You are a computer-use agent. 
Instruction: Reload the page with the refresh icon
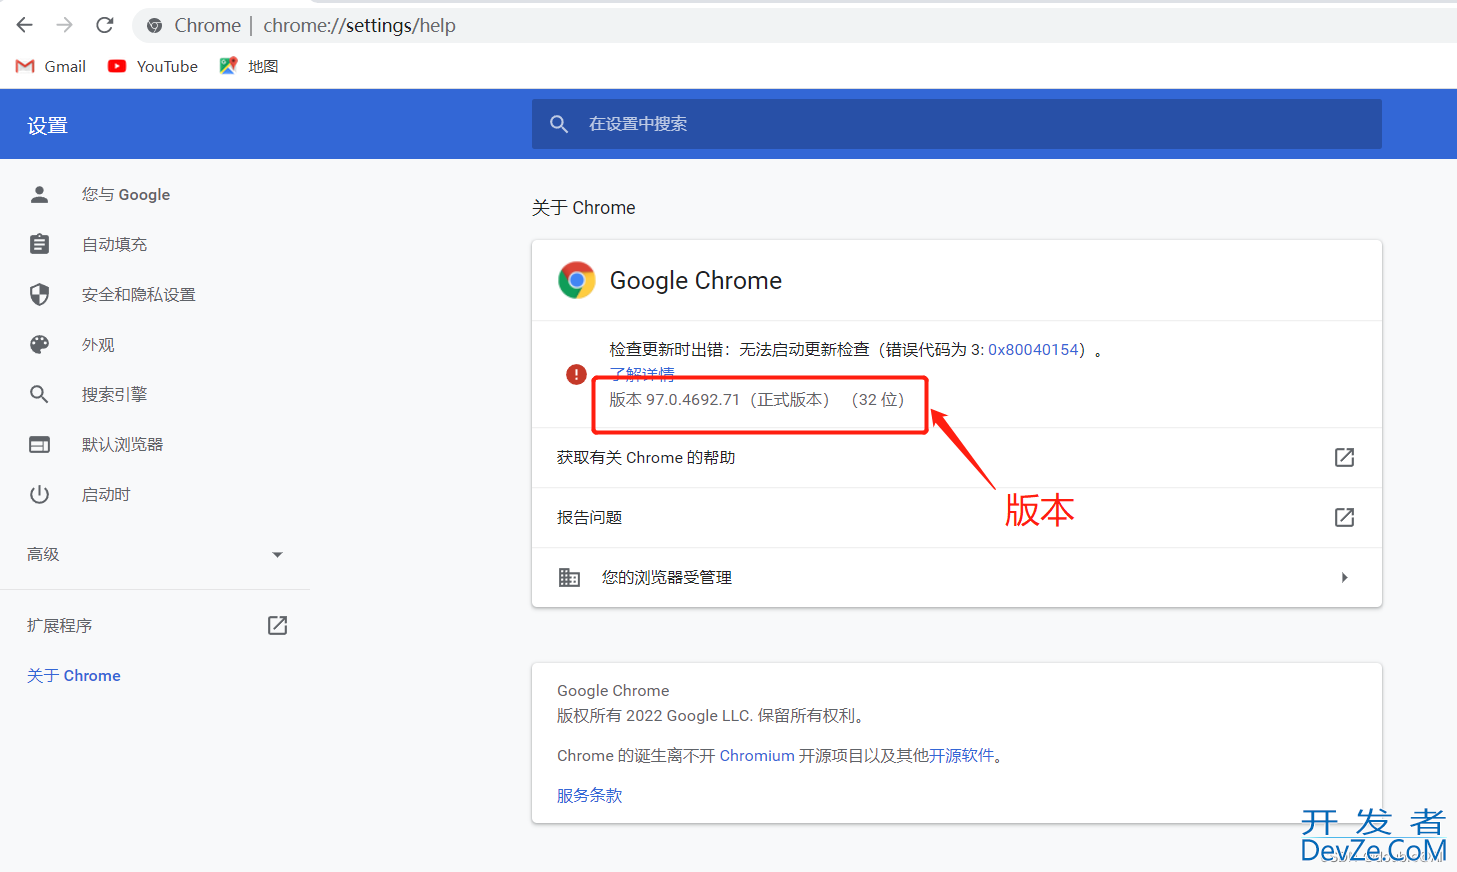105,25
